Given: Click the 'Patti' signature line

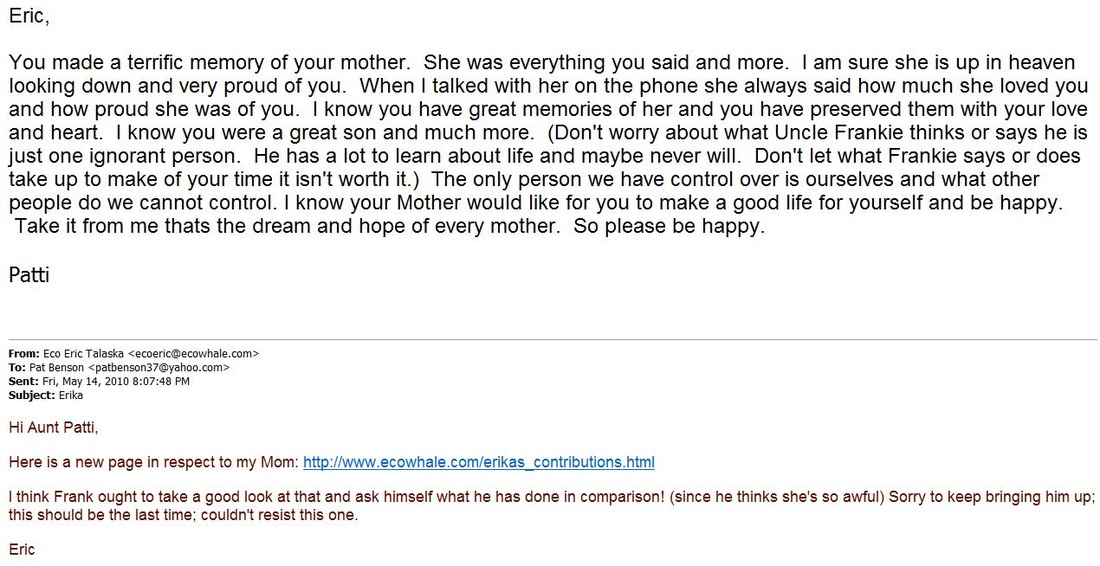Looking at the screenshot, I should click(29, 275).
